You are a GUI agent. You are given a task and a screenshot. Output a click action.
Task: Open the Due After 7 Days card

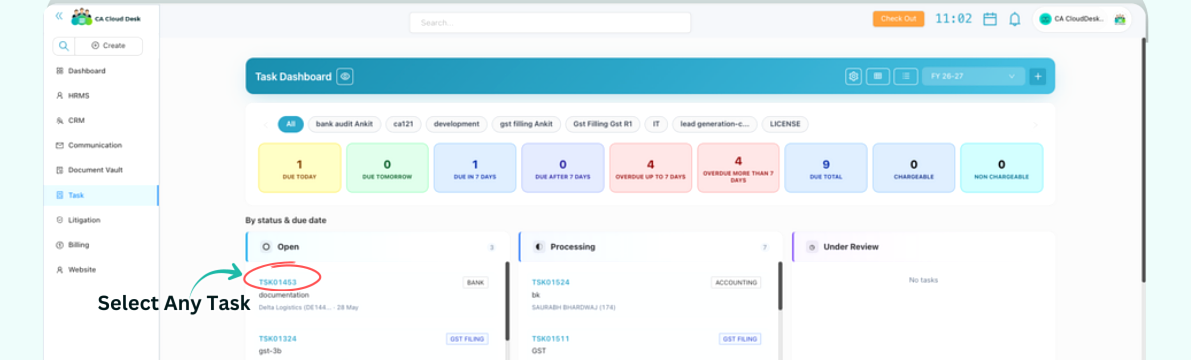click(x=563, y=168)
